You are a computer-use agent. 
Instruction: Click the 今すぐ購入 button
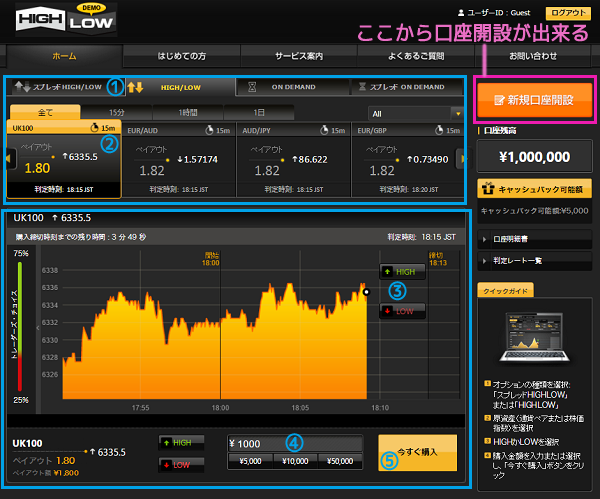(x=417, y=452)
